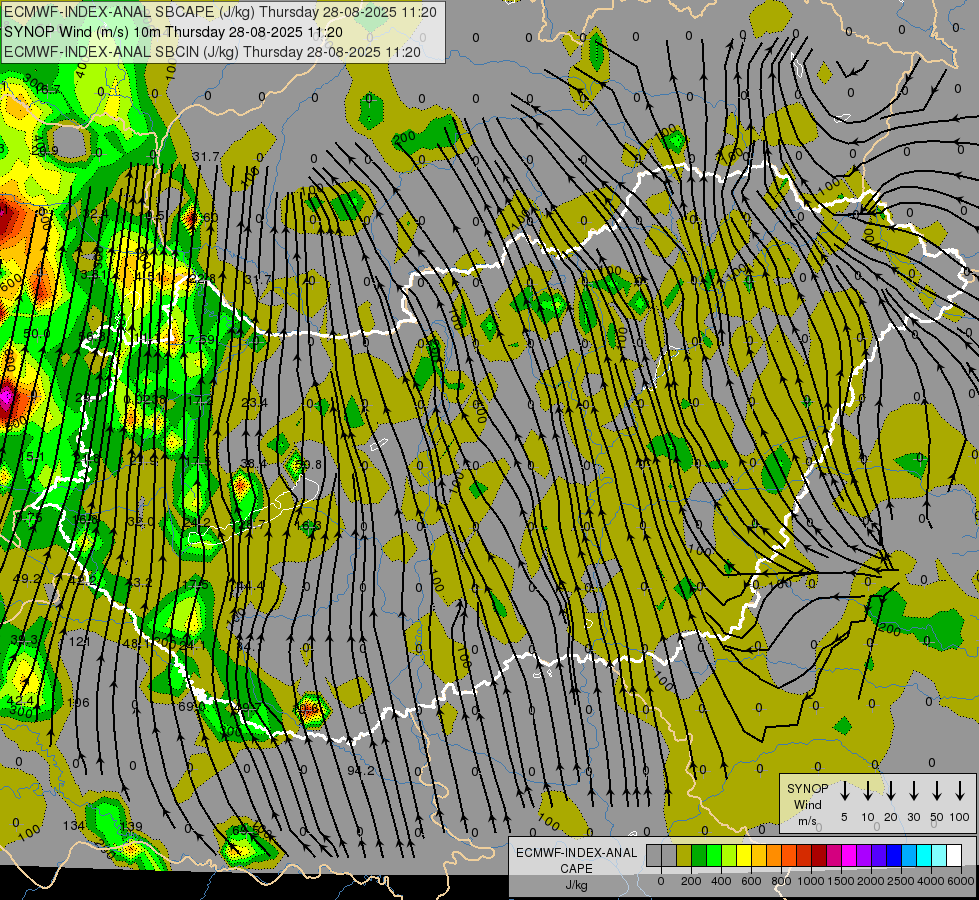Pick the dark red swatch in CAPE legend

[819, 856]
